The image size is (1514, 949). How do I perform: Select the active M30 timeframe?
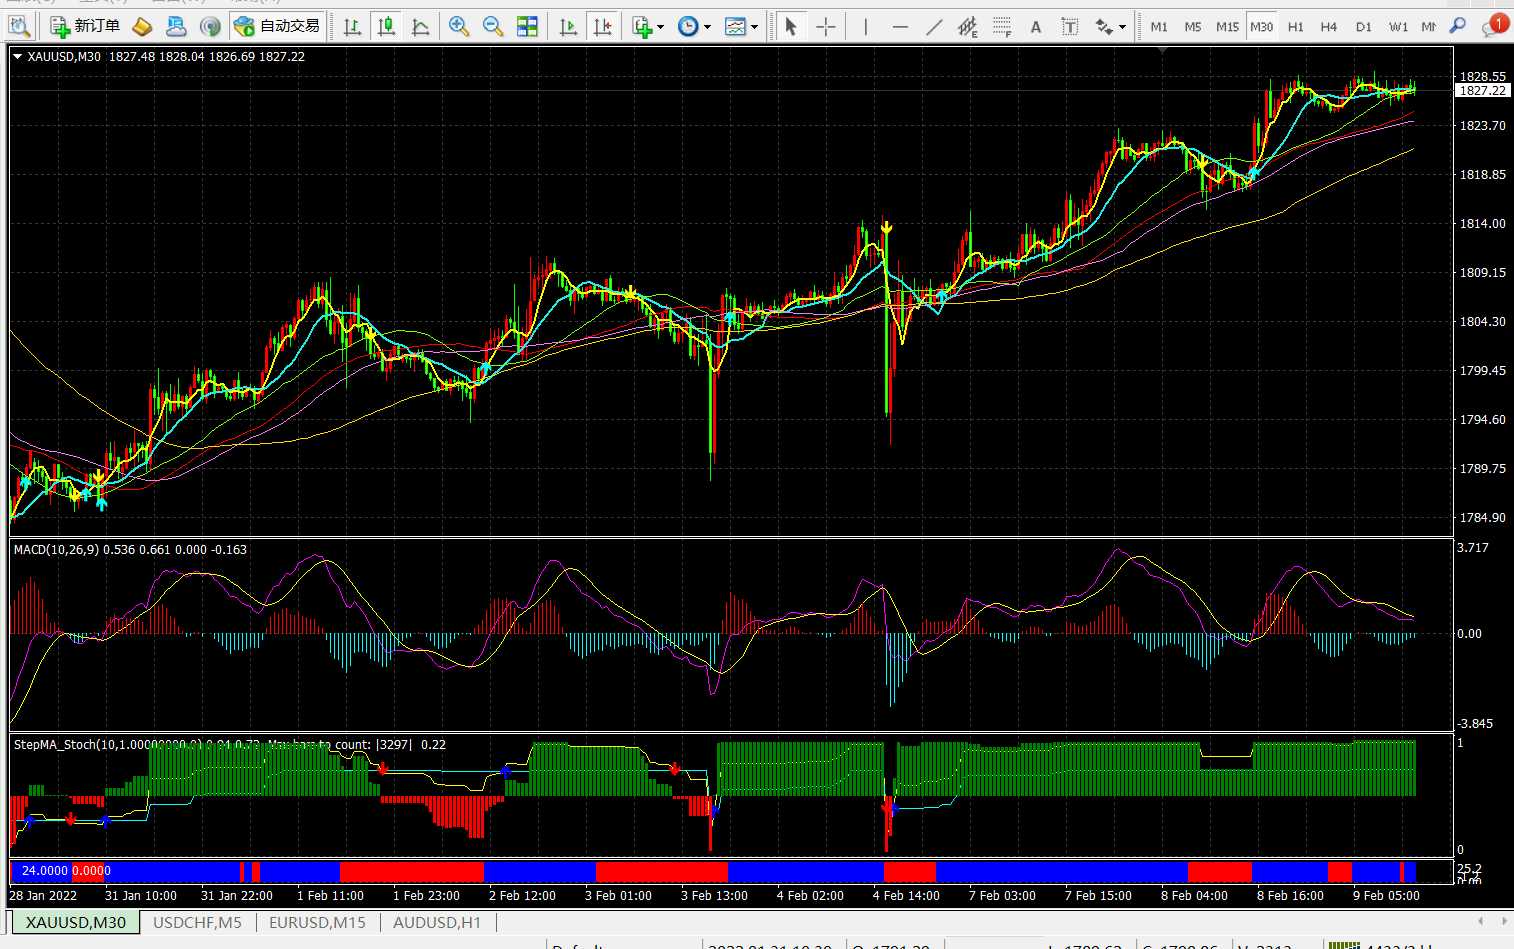tap(1261, 27)
